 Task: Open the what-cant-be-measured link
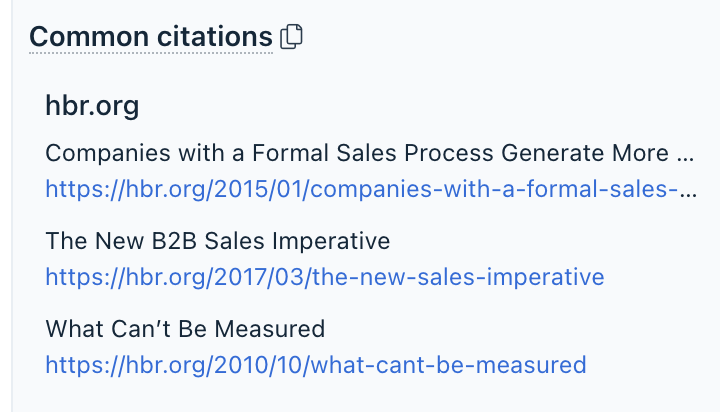316,364
